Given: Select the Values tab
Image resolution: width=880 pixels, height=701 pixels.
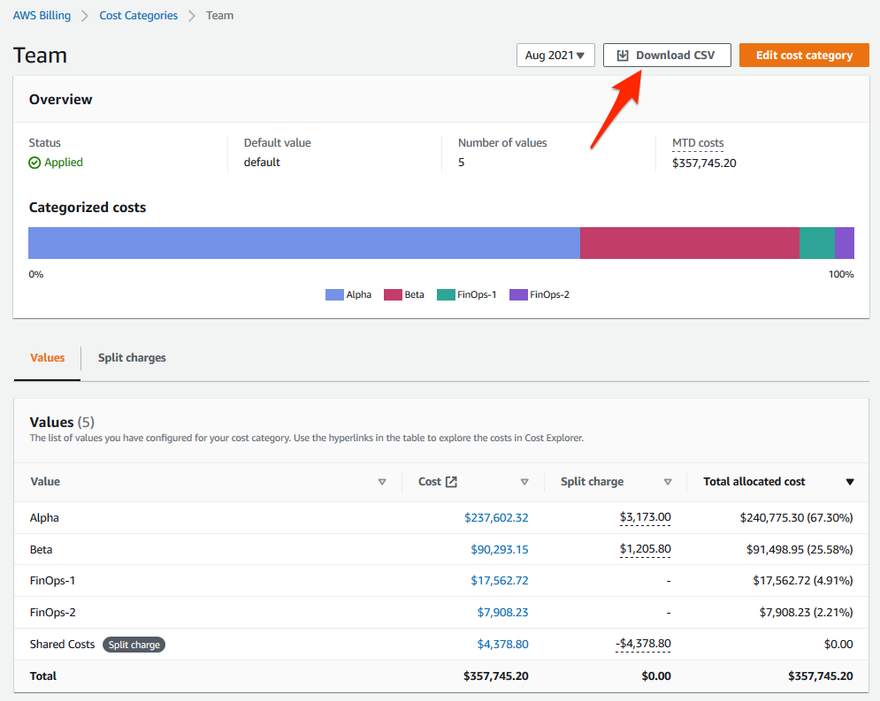Looking at the screenshot, I should click(x=47, y=358).
